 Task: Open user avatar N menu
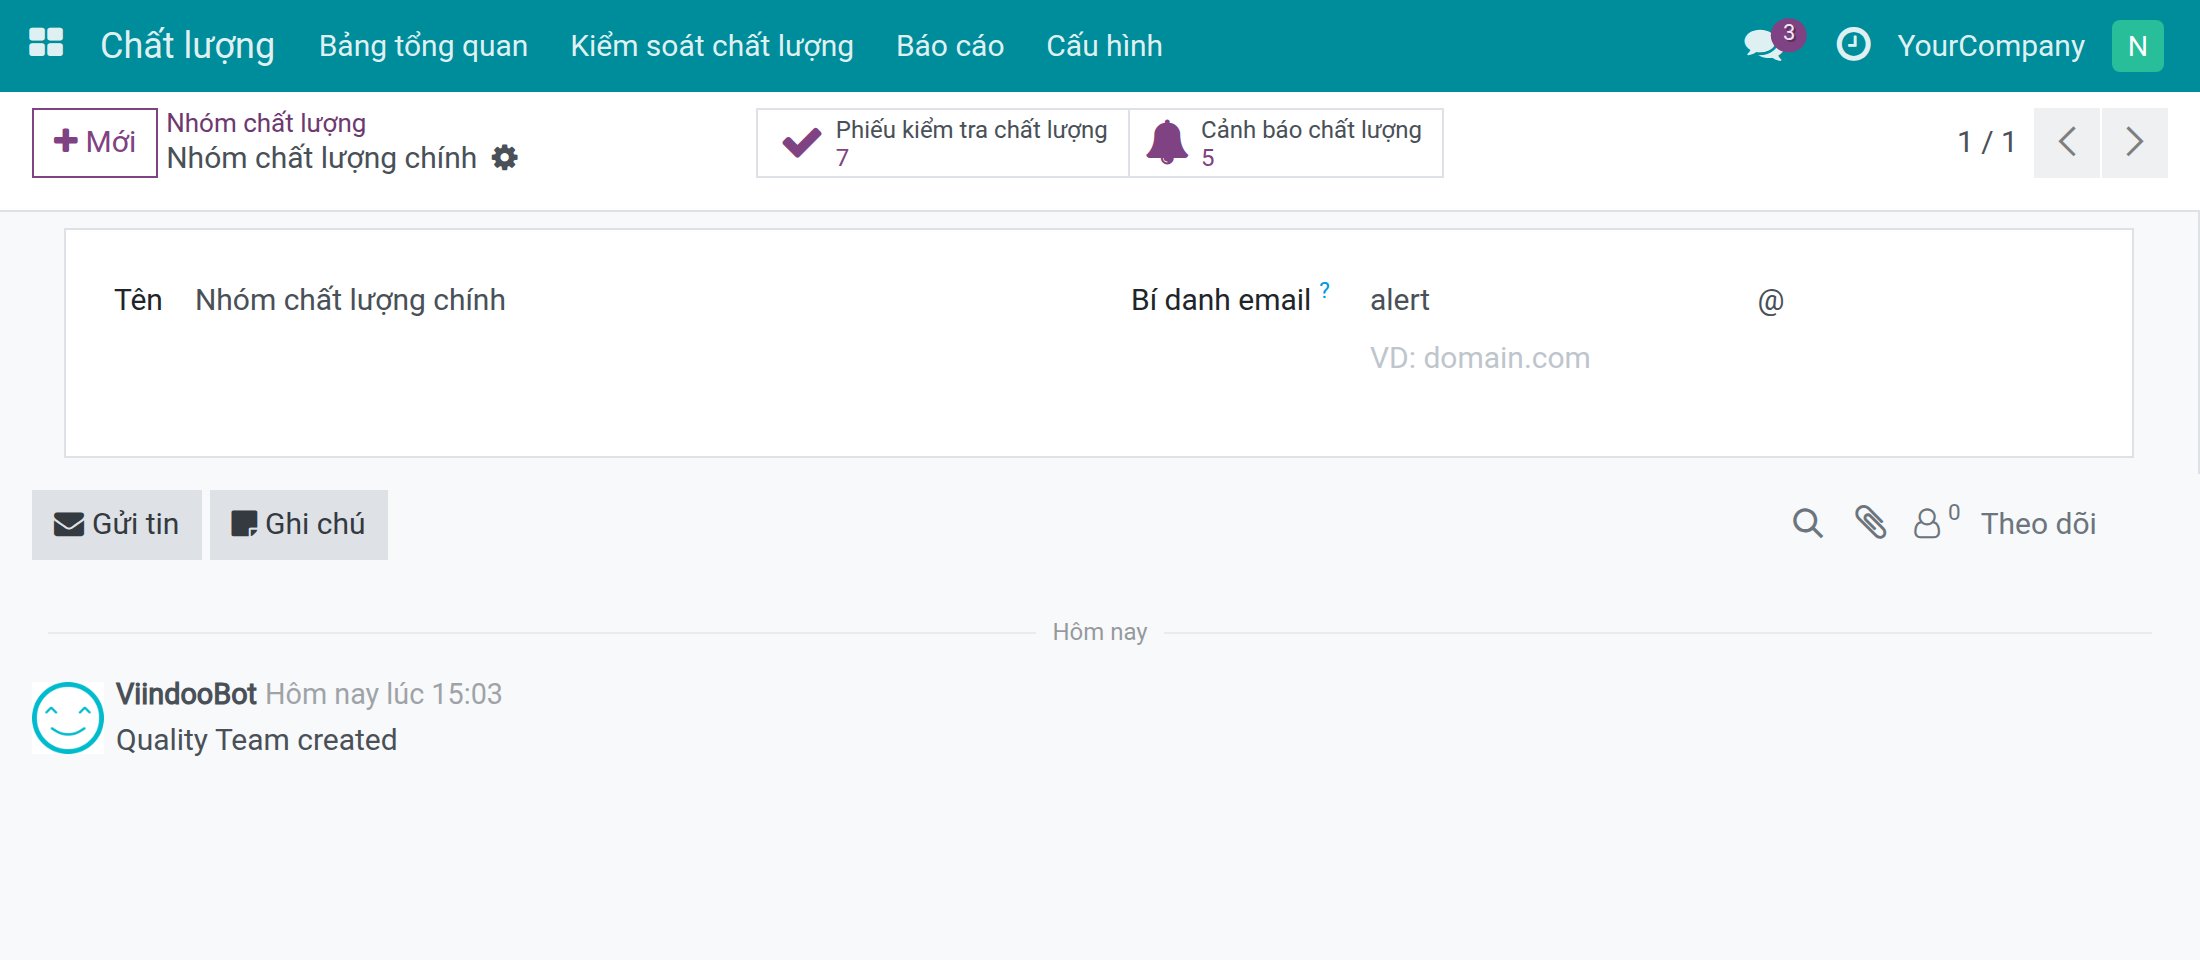pos(2137,46)
